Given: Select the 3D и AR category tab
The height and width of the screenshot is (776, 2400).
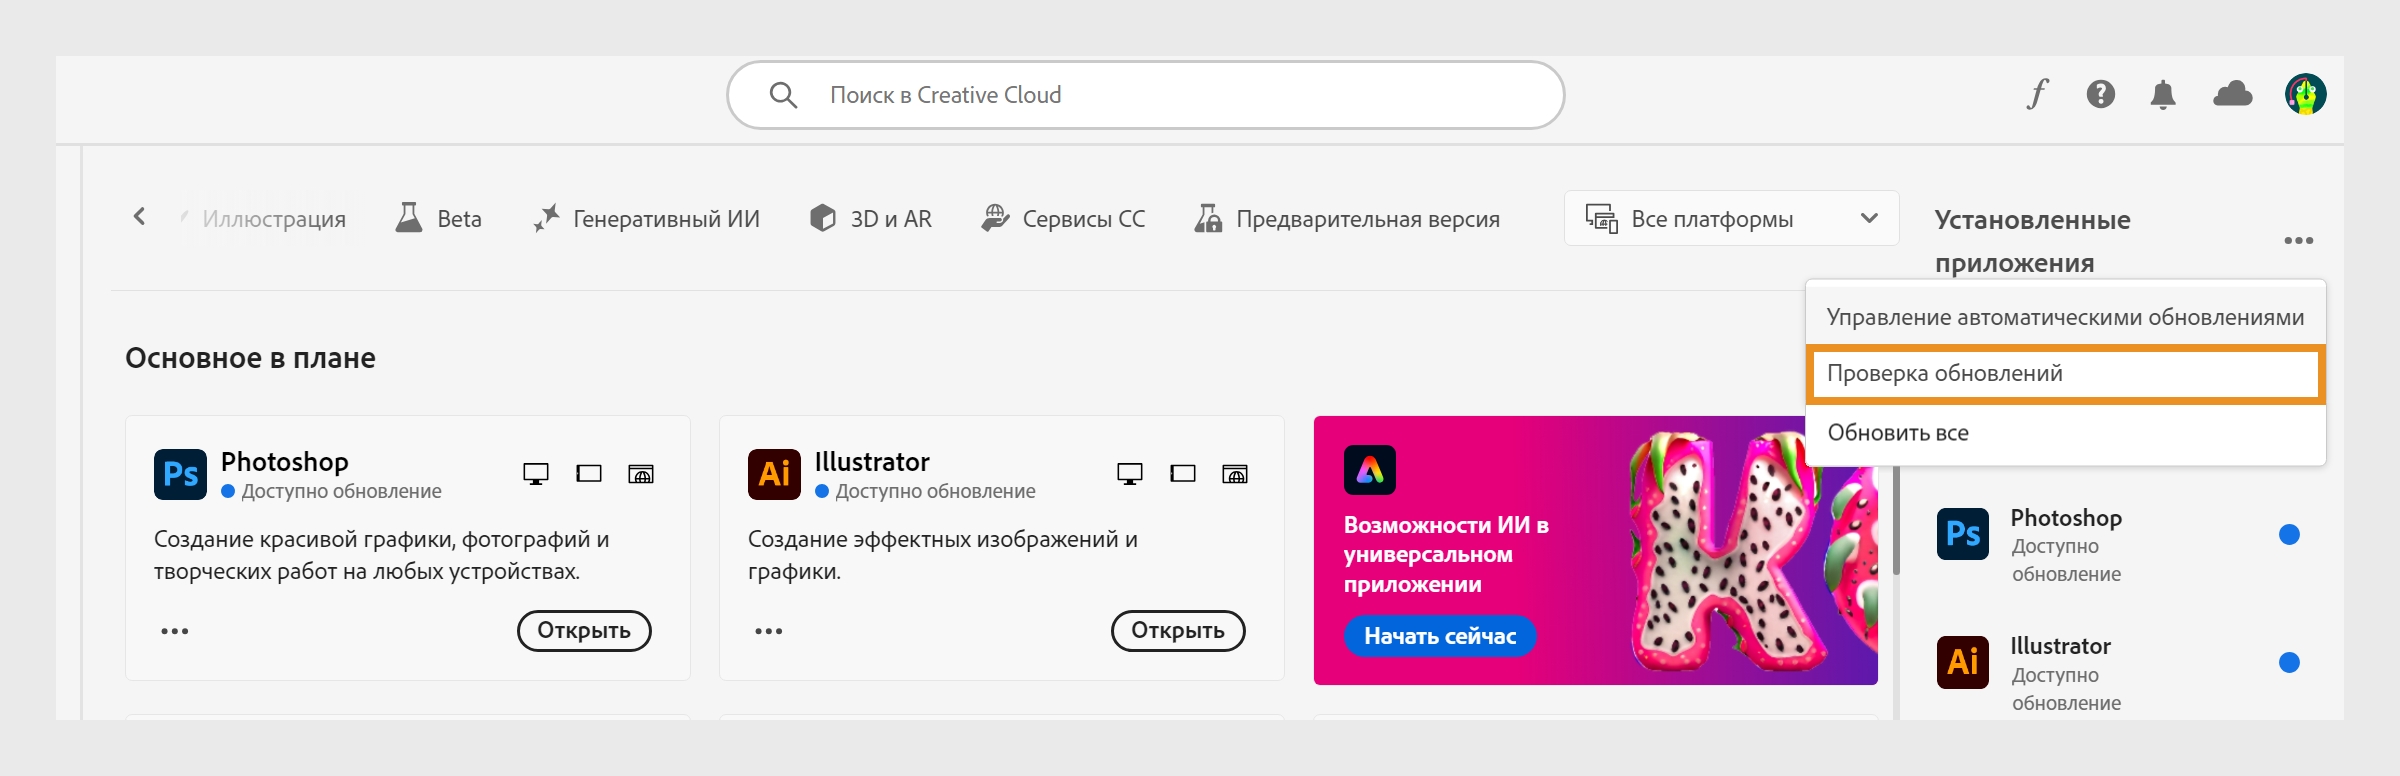Looking at the screenshot, I should [871, 219].
